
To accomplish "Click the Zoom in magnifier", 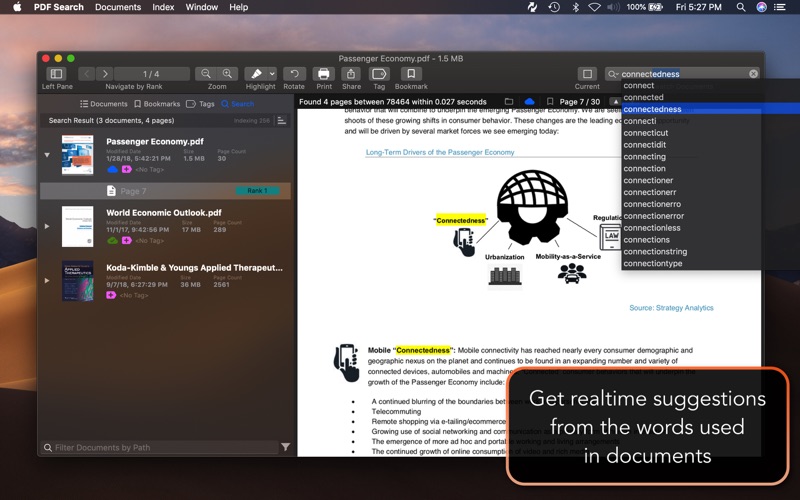I will pos(228,74).
